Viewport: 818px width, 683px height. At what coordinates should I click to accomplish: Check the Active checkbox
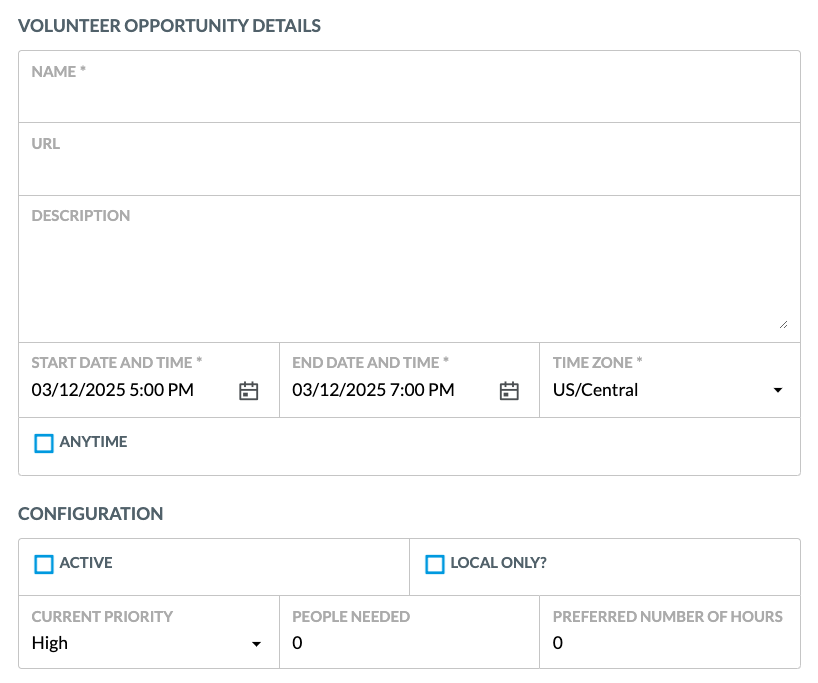[x=44, y=565]
